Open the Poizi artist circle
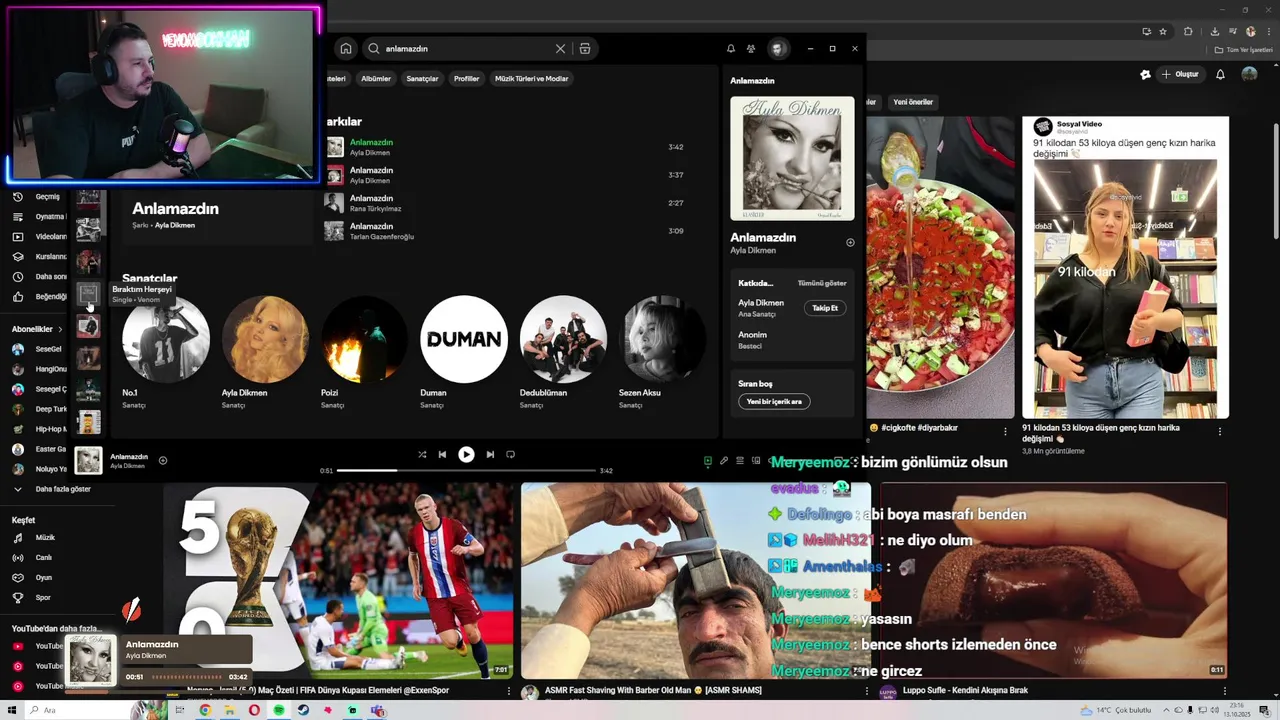 tap(364, 339)
